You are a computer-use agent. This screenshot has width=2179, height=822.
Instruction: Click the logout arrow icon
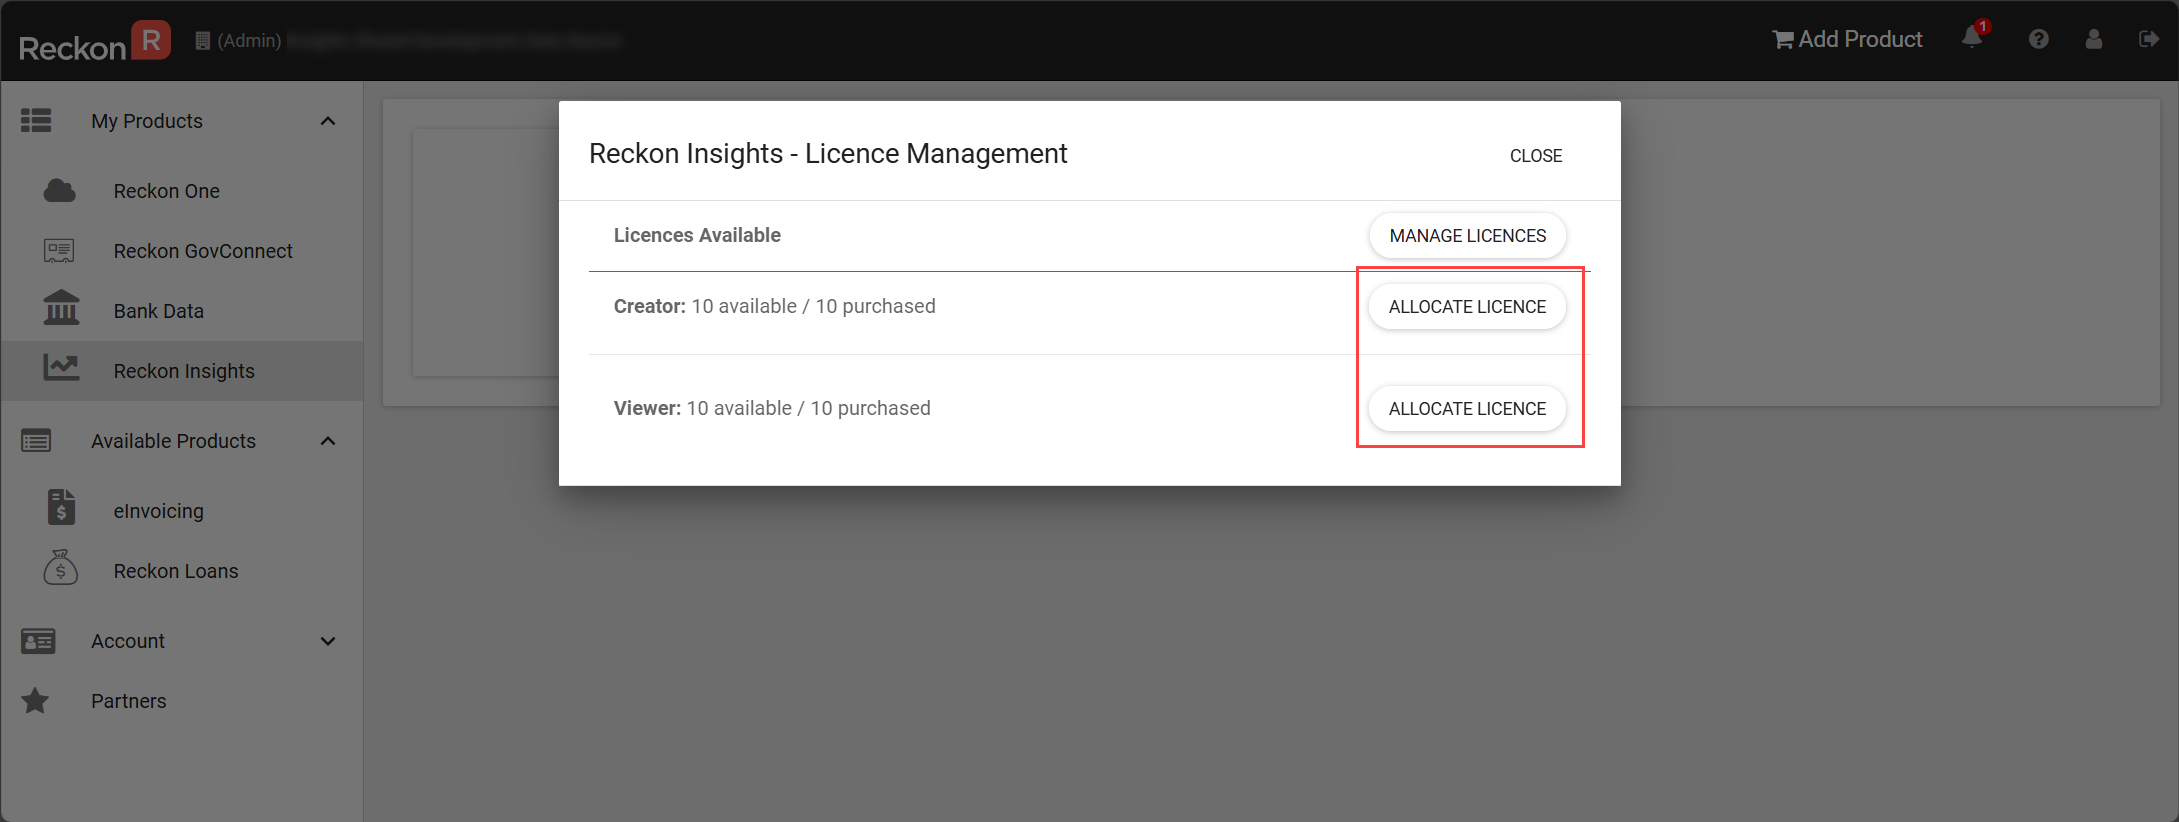2148,39
